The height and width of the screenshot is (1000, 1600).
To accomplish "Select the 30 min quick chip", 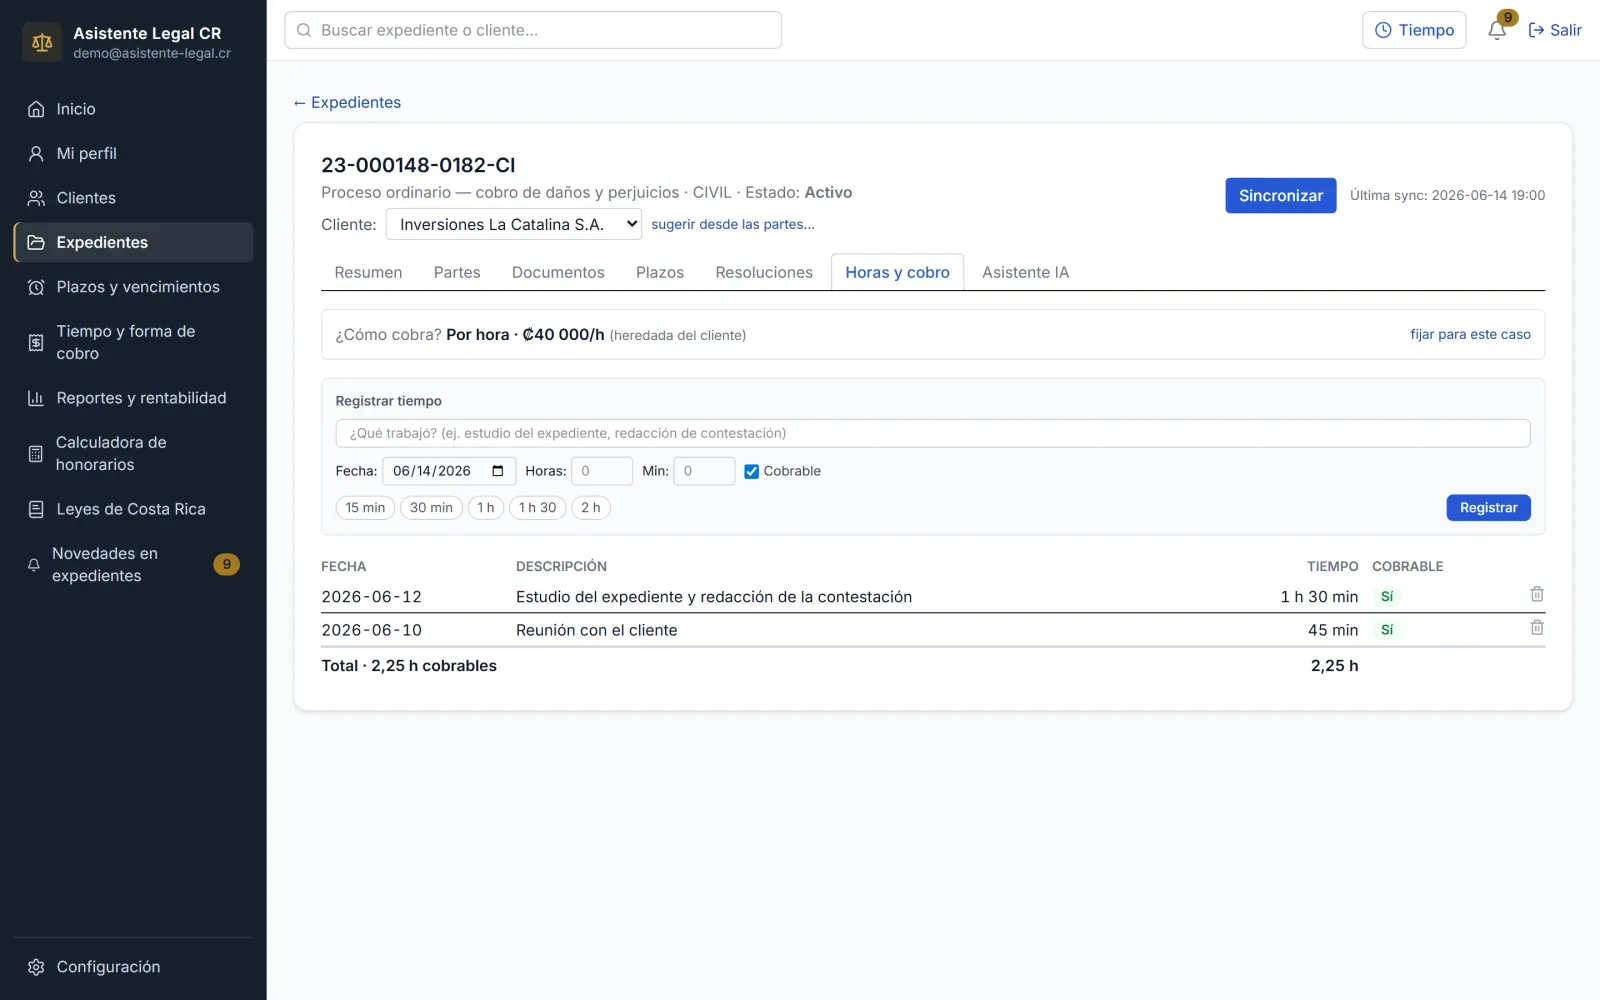I will tap(431, 508).
